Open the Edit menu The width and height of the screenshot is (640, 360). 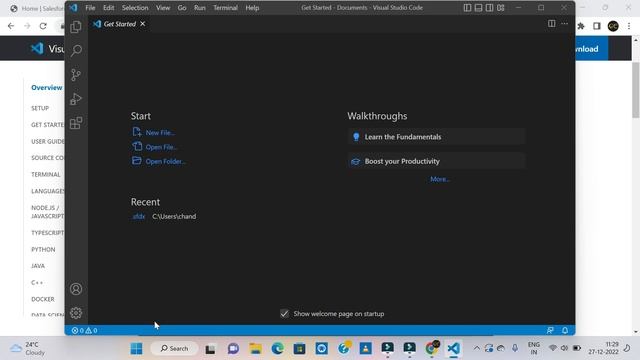tap(109, 8)
